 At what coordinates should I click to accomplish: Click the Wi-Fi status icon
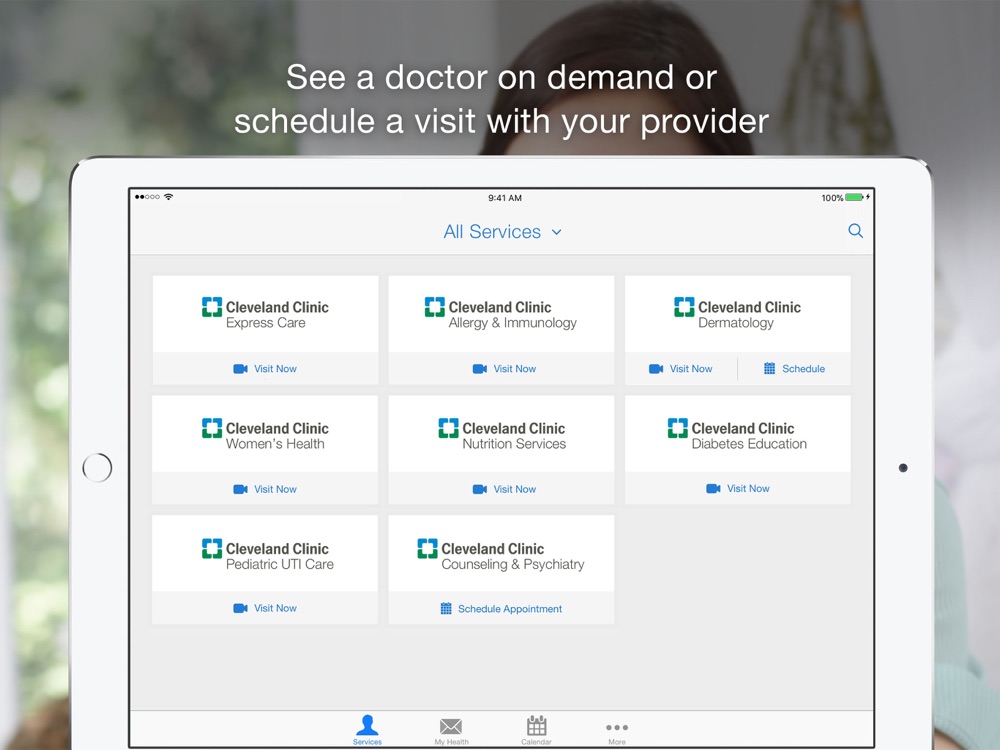[x=168, y=196]
